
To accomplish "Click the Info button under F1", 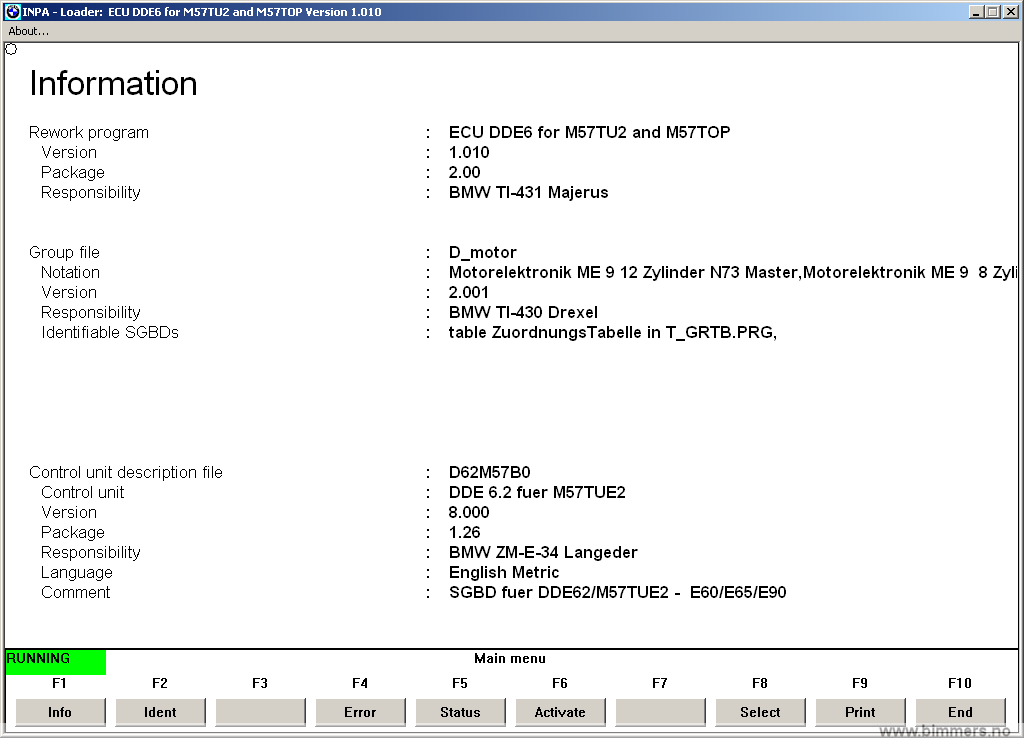I will point(60,712).
